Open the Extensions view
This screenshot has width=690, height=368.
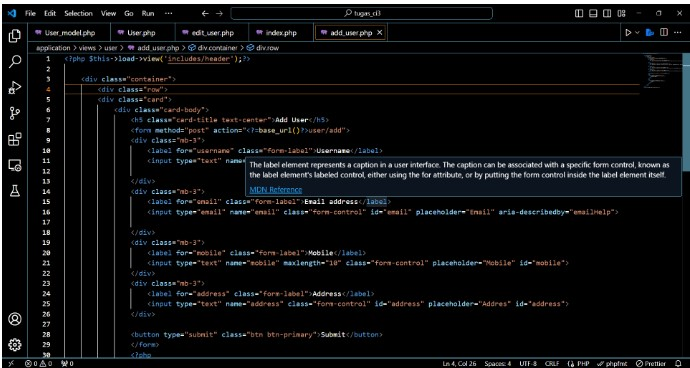point(15,139)
